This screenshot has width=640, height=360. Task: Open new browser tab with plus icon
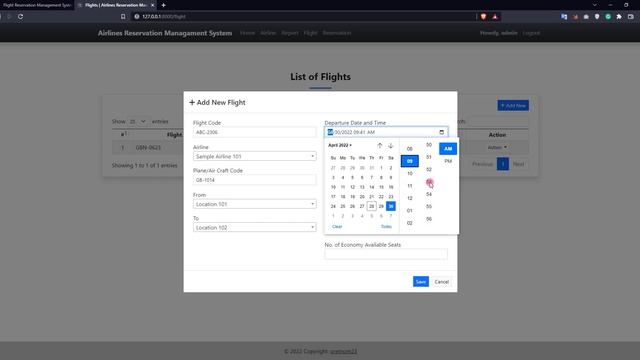(x=163, y=5)
